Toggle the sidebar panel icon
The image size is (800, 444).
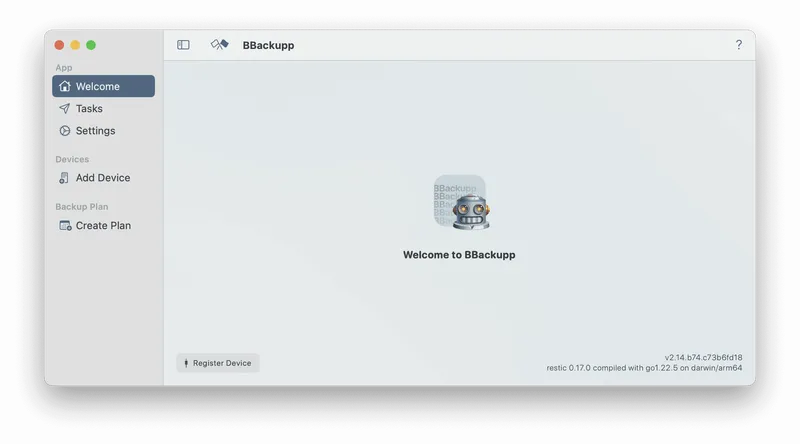183,45
